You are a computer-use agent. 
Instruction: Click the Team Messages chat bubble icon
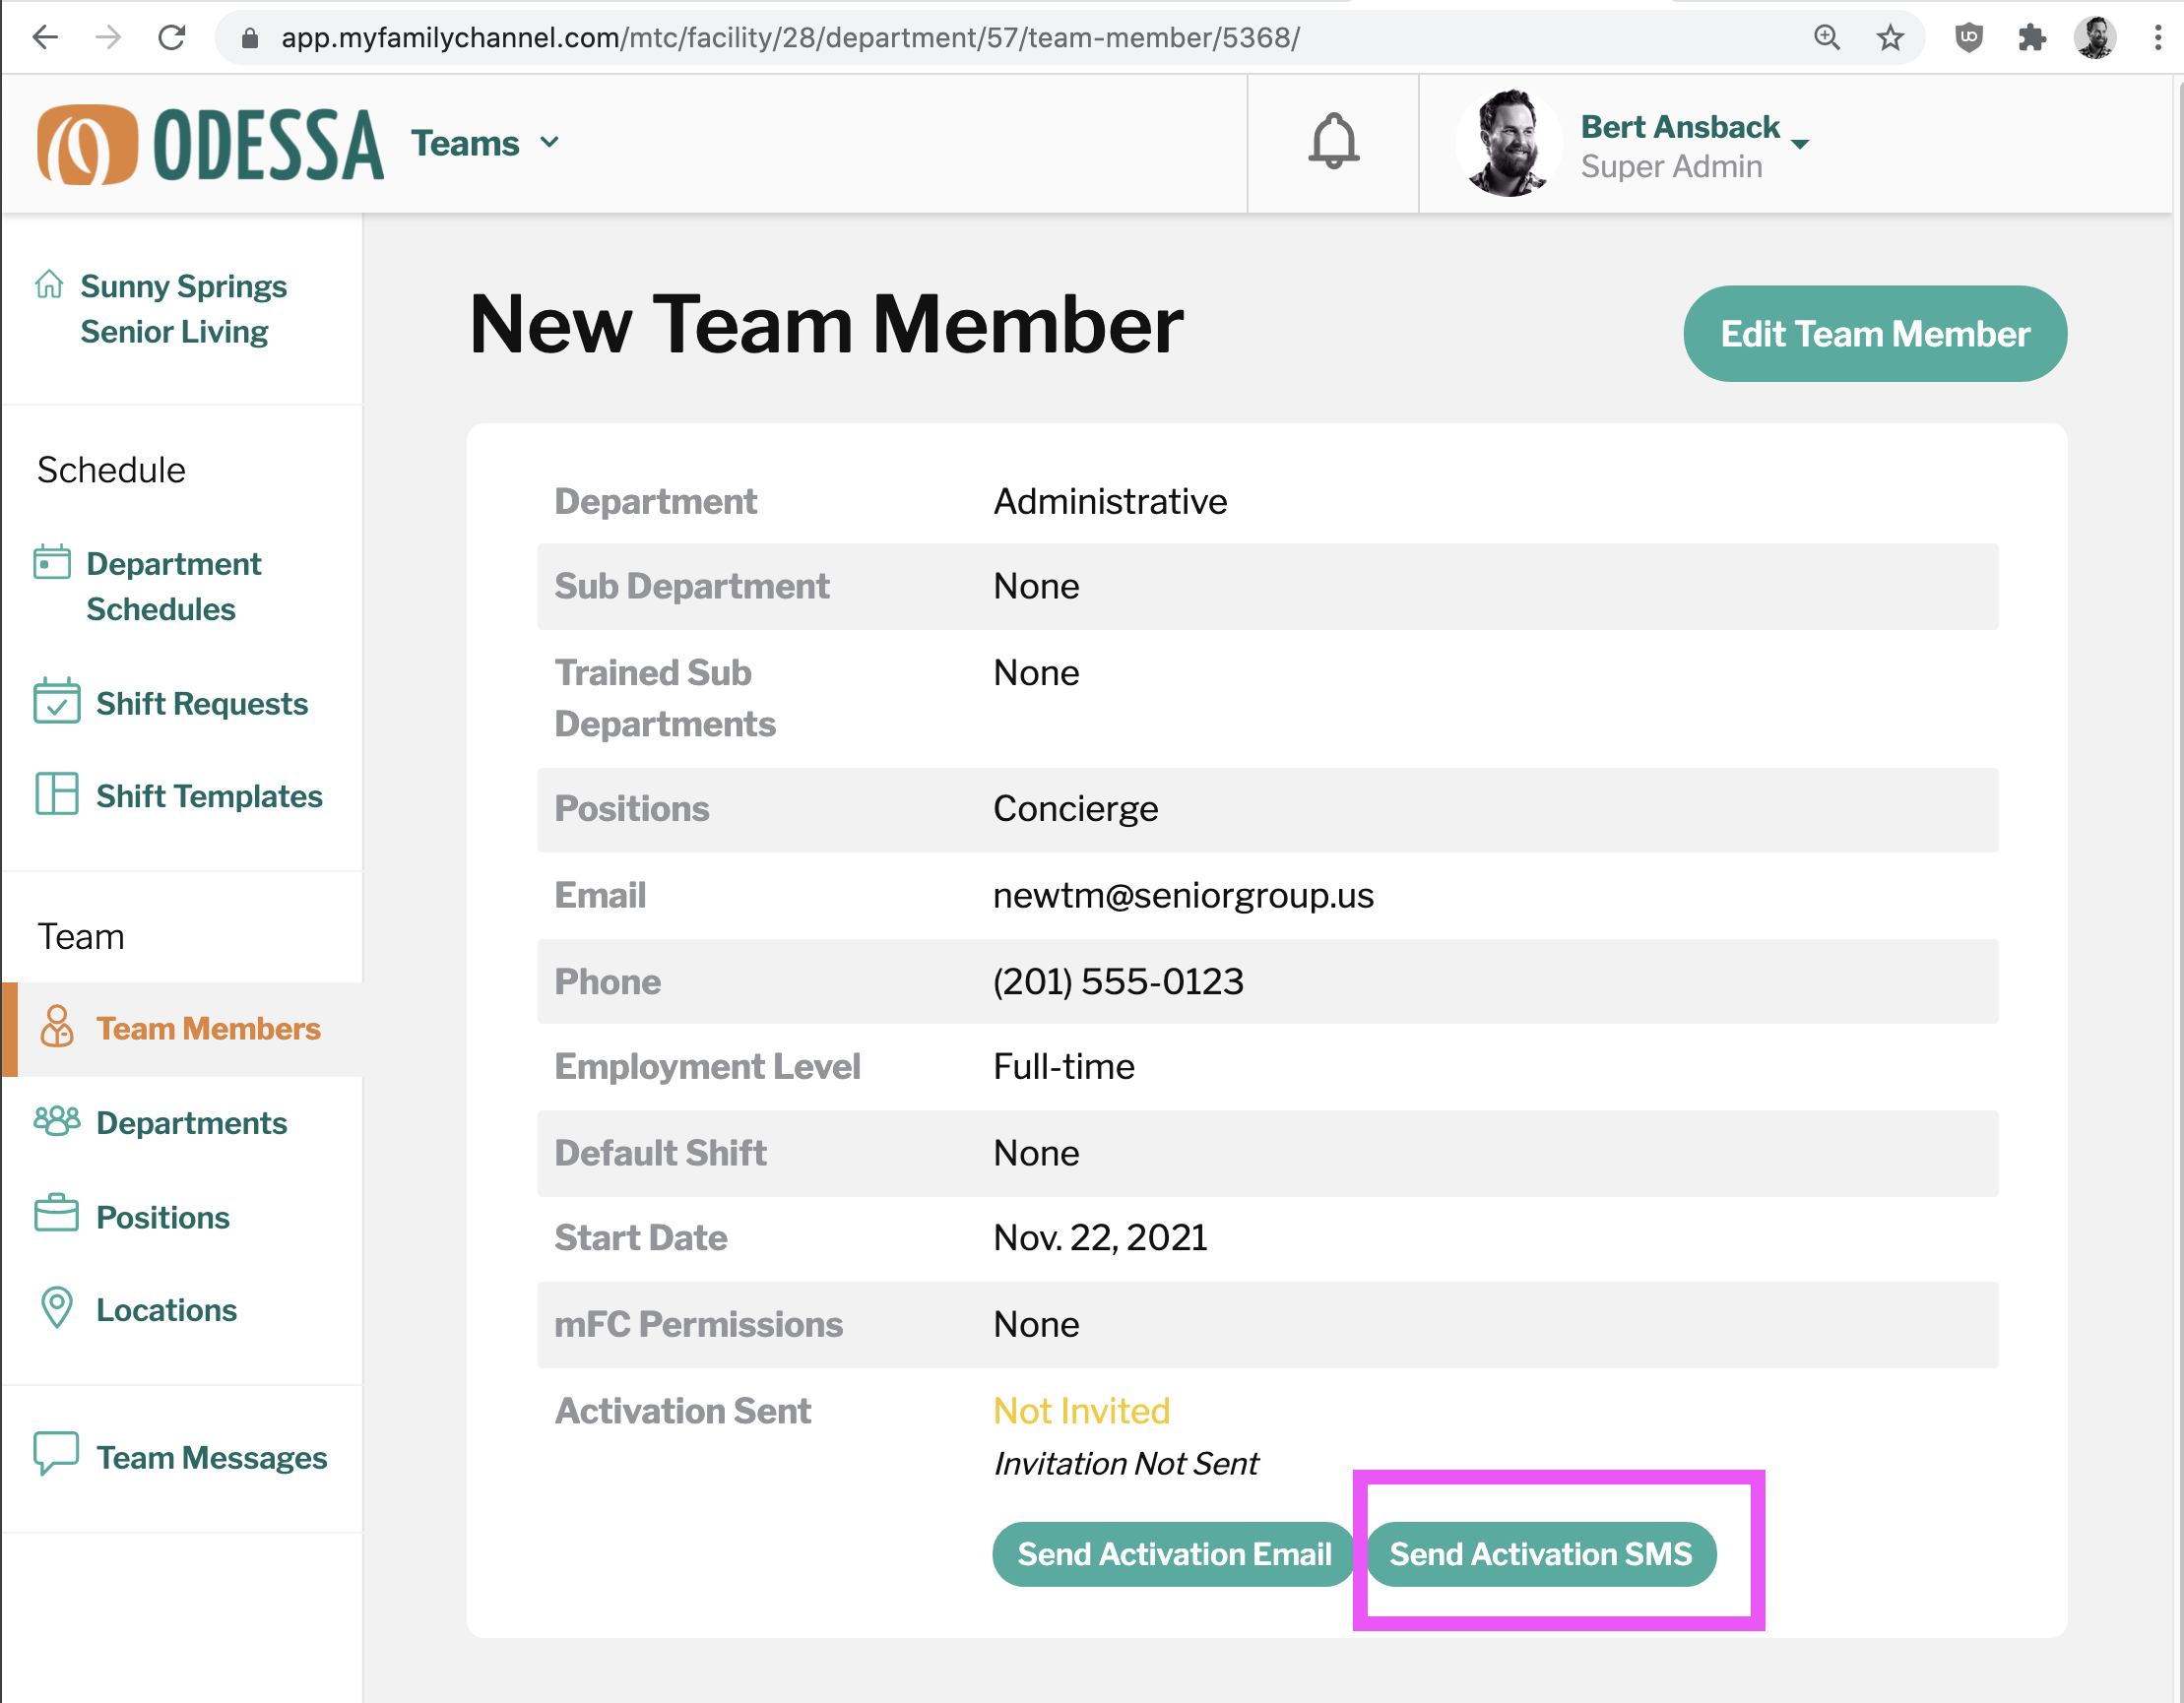point(56,1453)
